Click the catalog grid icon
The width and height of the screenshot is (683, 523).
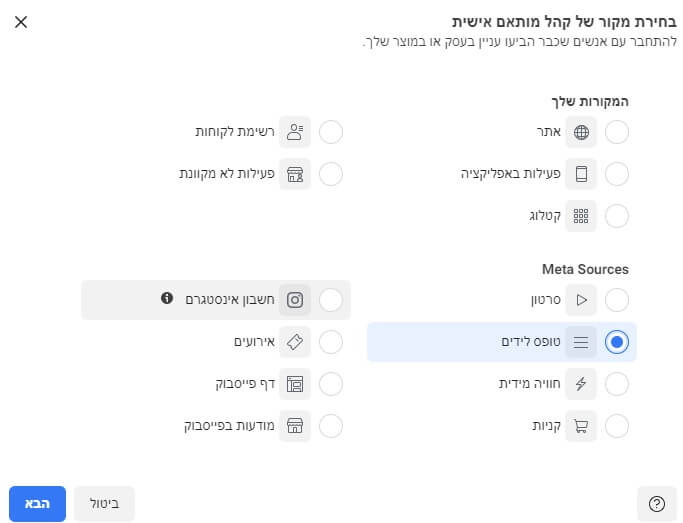click(x=581, y=216)
